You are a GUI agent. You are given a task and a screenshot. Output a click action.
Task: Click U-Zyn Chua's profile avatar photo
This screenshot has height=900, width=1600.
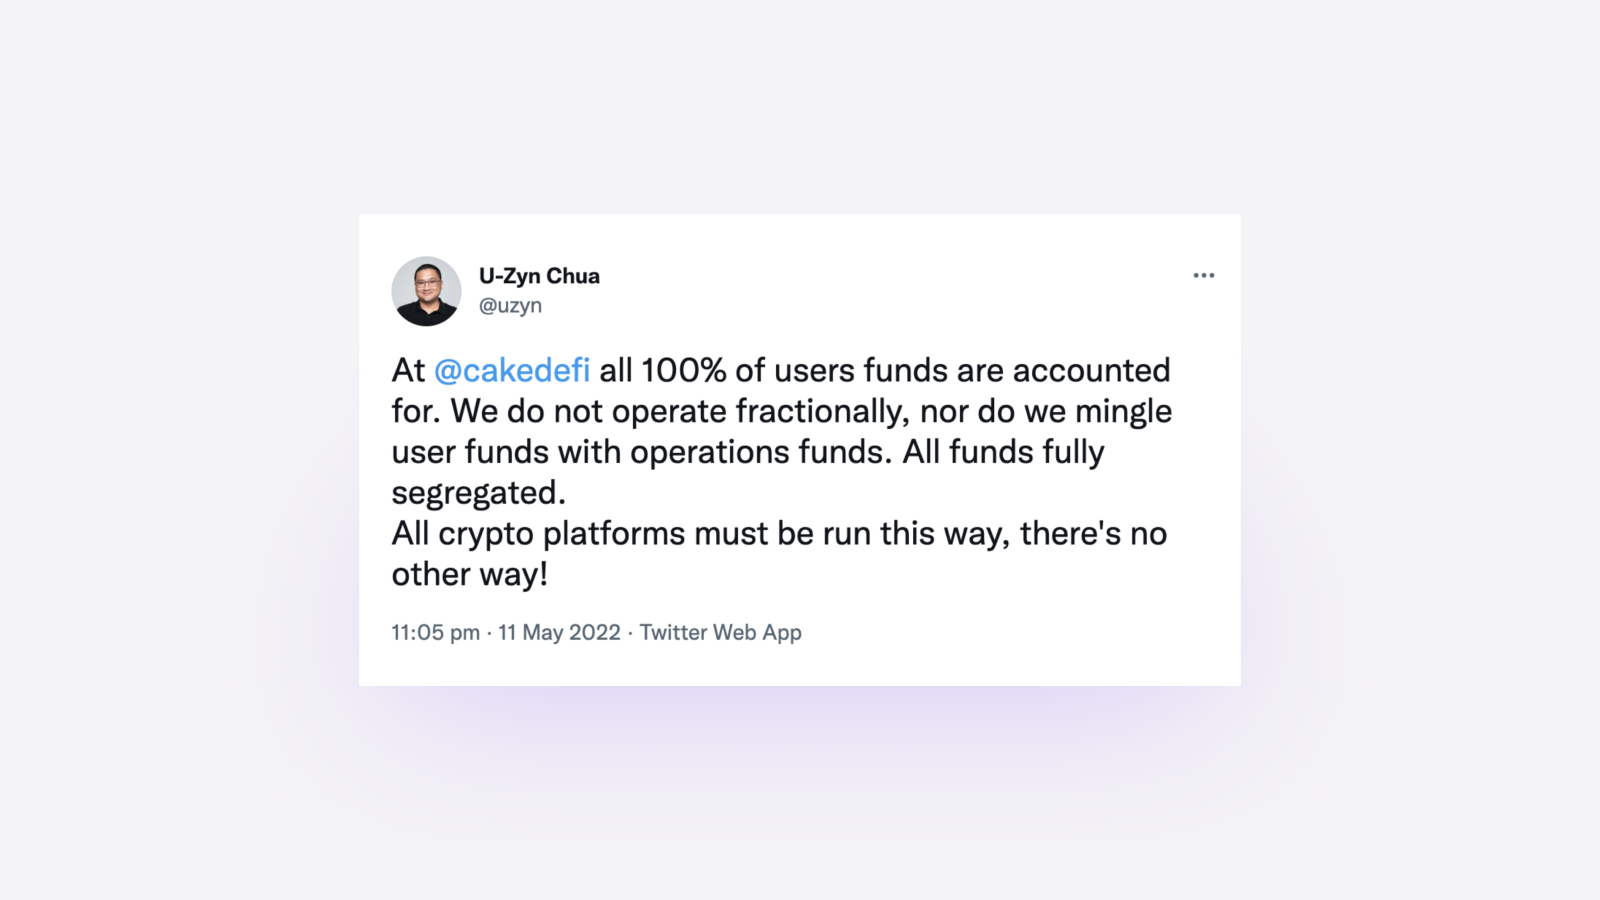(x=426, y=291)
